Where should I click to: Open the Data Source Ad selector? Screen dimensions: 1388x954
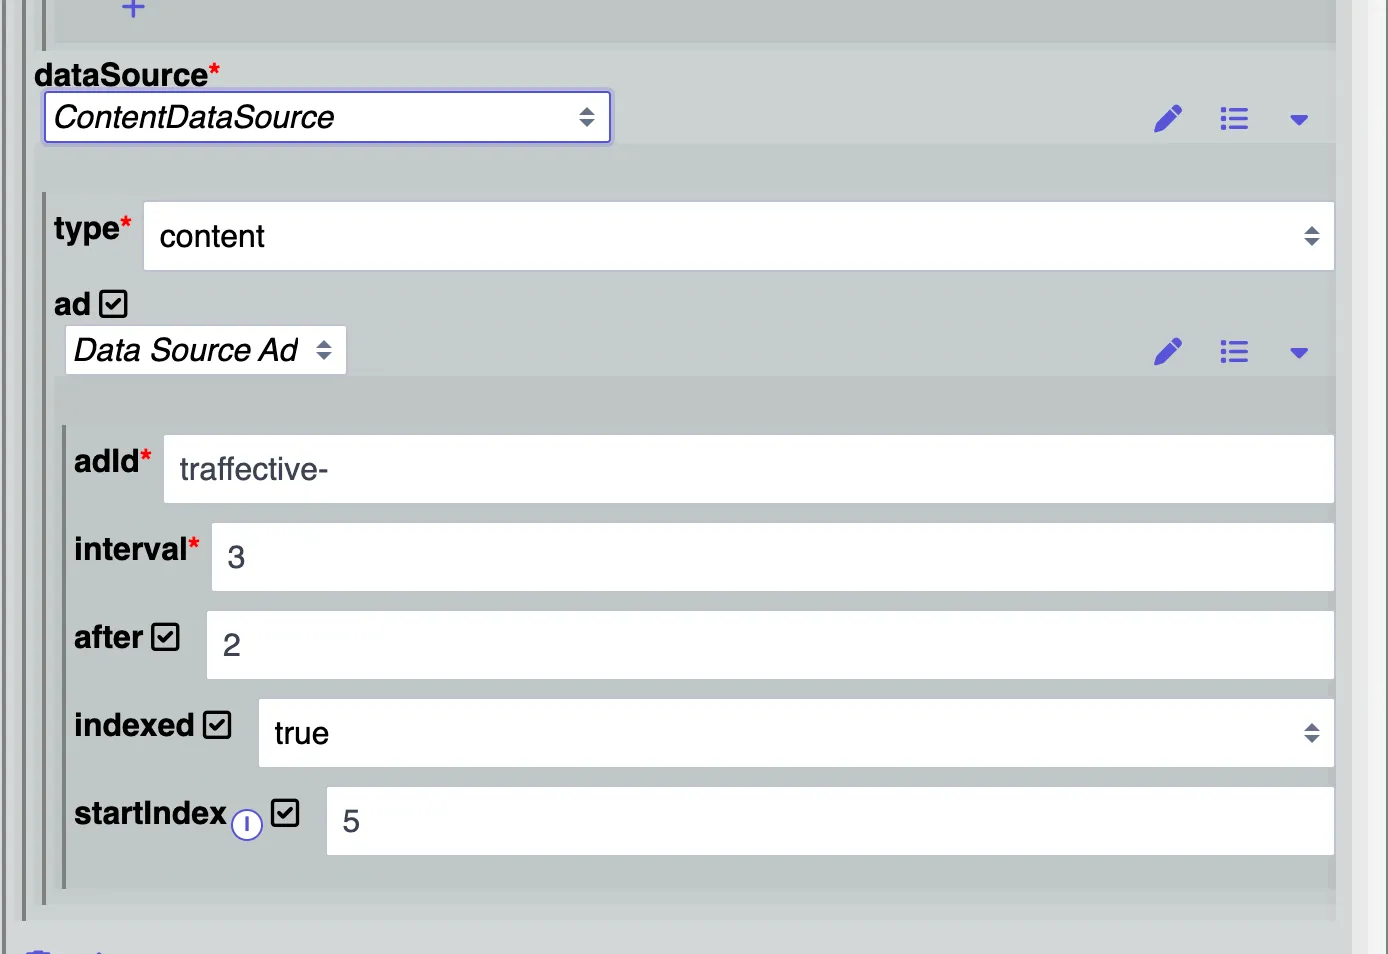tap(206, 350)
